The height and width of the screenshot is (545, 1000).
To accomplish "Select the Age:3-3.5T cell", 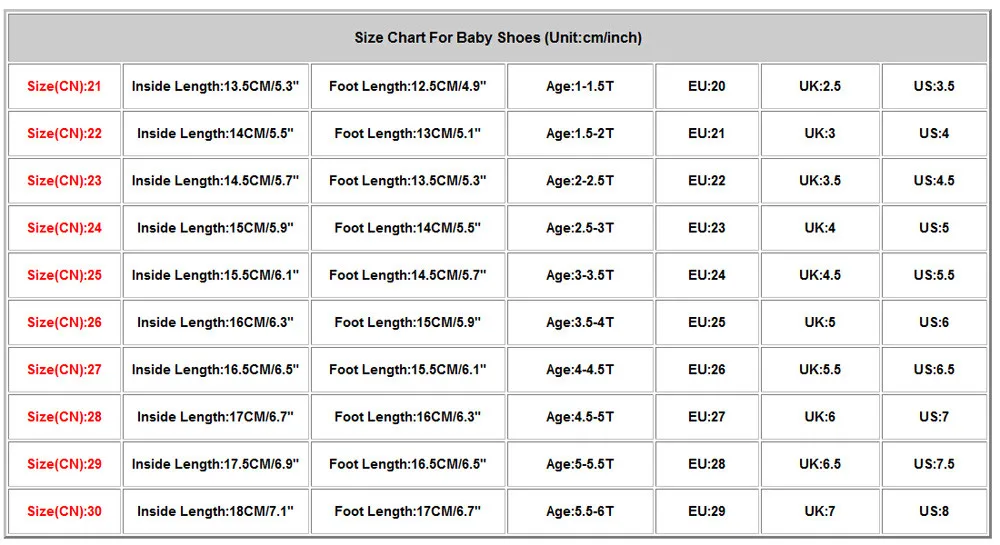I will coord(580,275).
